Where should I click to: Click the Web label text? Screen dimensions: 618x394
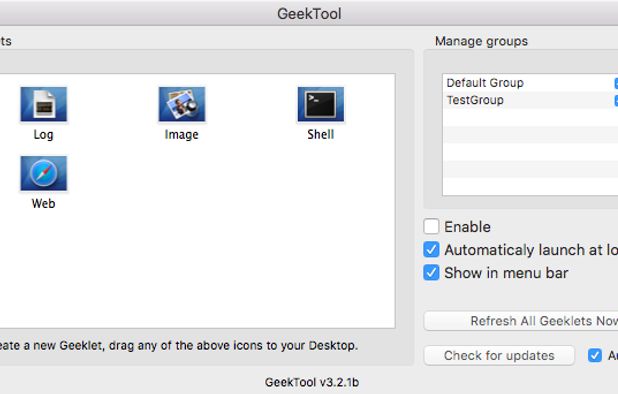(x=43, y=204)
